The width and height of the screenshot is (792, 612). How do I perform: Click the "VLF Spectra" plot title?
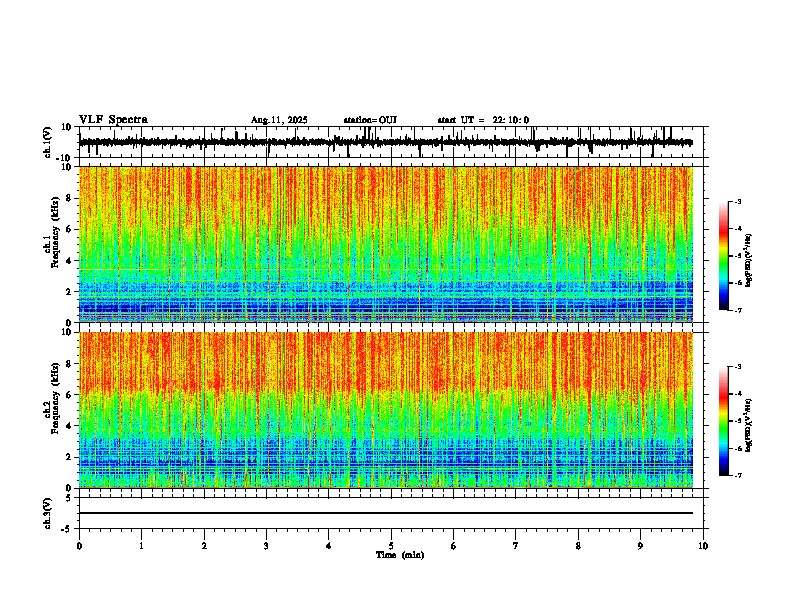[x=113, y=119]
